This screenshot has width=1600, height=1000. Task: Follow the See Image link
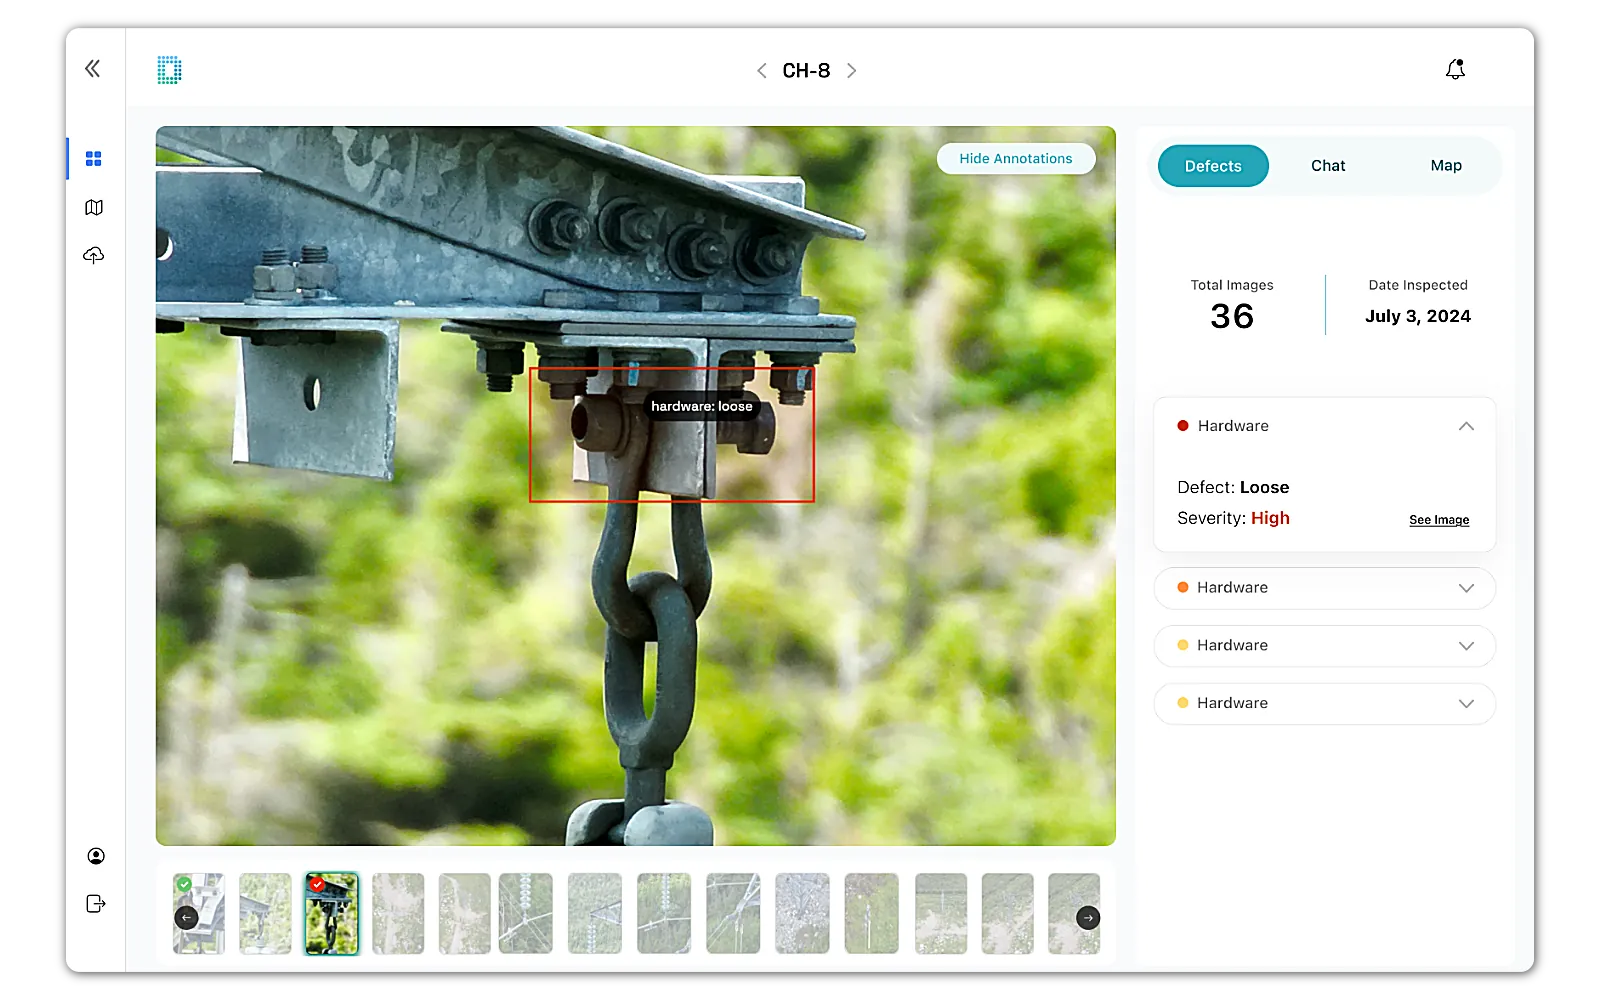(1439, 520)
